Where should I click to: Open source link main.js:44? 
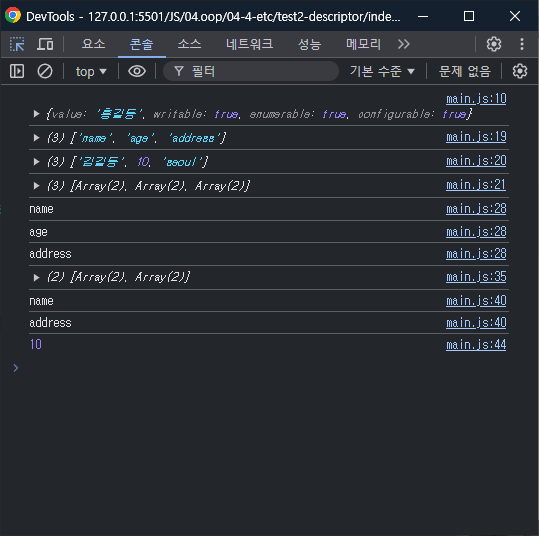click(476, 345)
